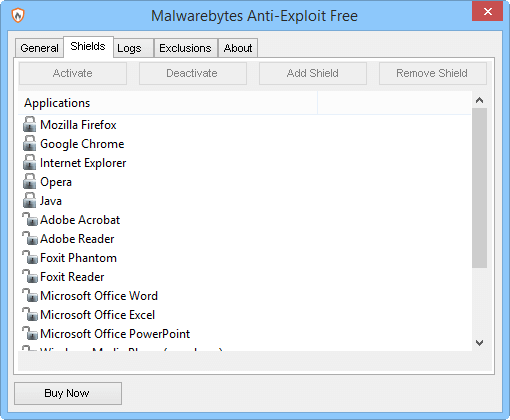This screenshot has width=510, height=420.
Task: Click the unlocked icon beside Adobe Reader
Action: 30,238
